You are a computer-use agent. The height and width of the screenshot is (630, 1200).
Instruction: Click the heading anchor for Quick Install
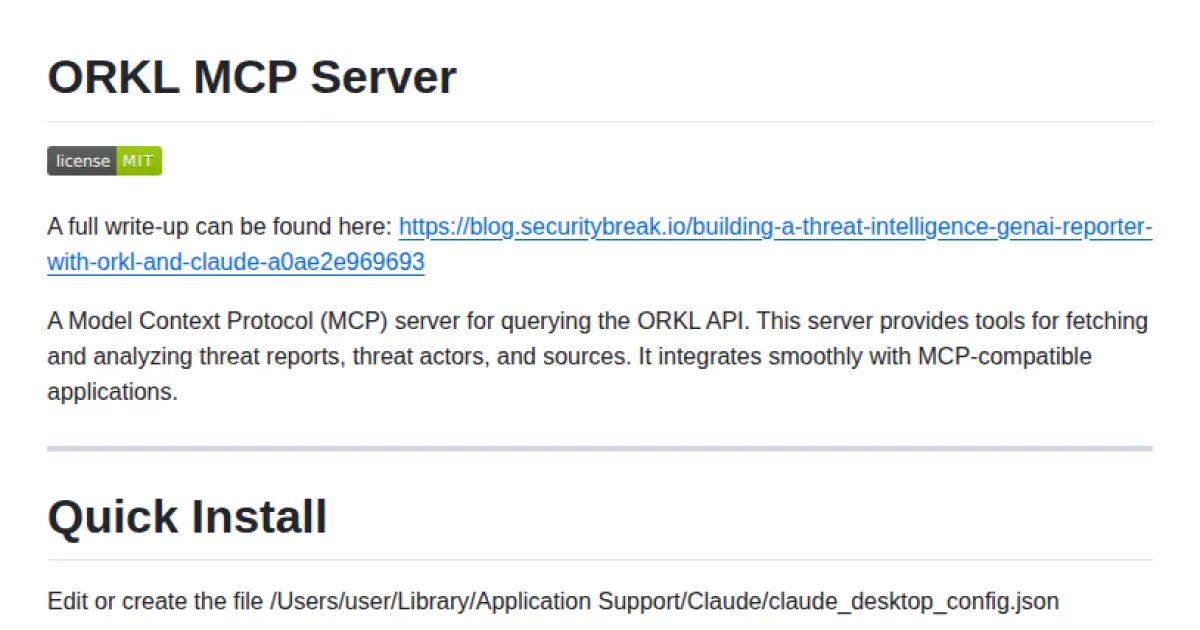(30, 516)
